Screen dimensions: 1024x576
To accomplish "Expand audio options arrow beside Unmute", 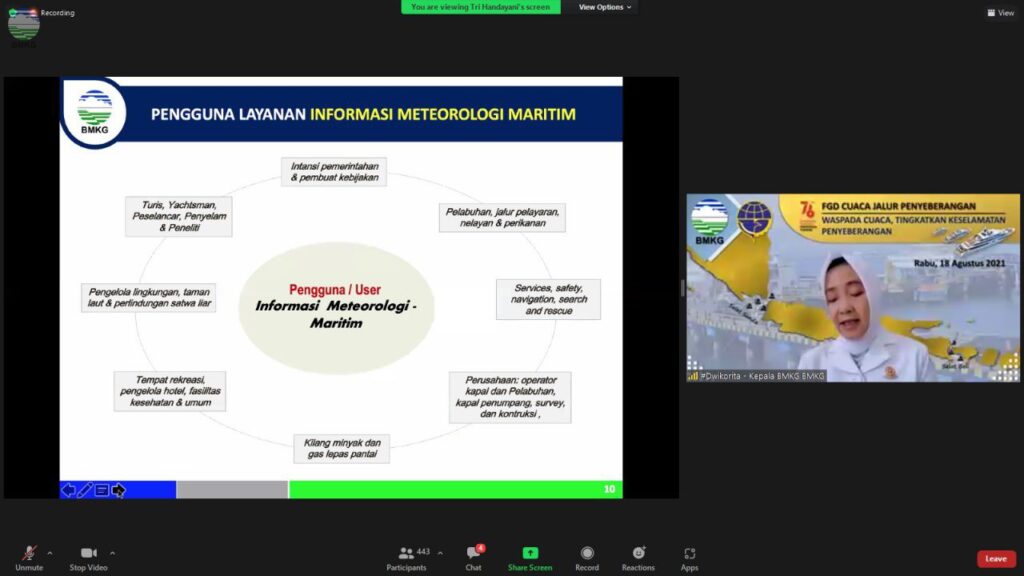I will pyautogui.click(x=50, y=552).
